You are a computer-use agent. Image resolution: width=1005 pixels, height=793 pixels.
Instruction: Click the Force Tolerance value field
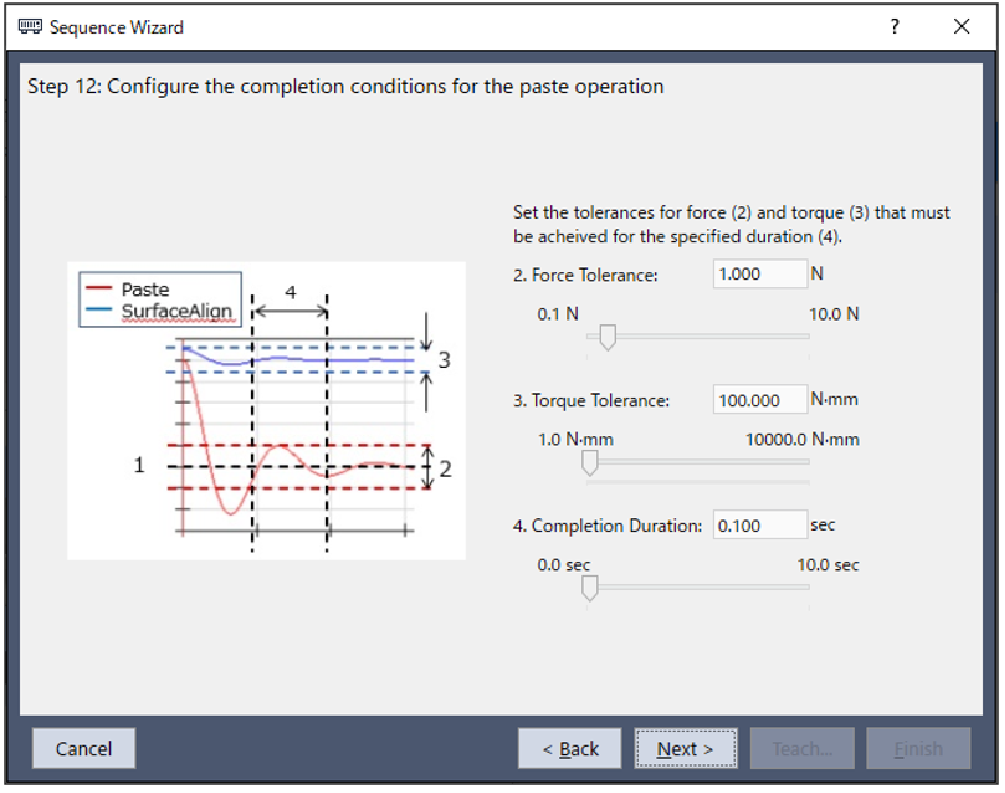[759, 274]
